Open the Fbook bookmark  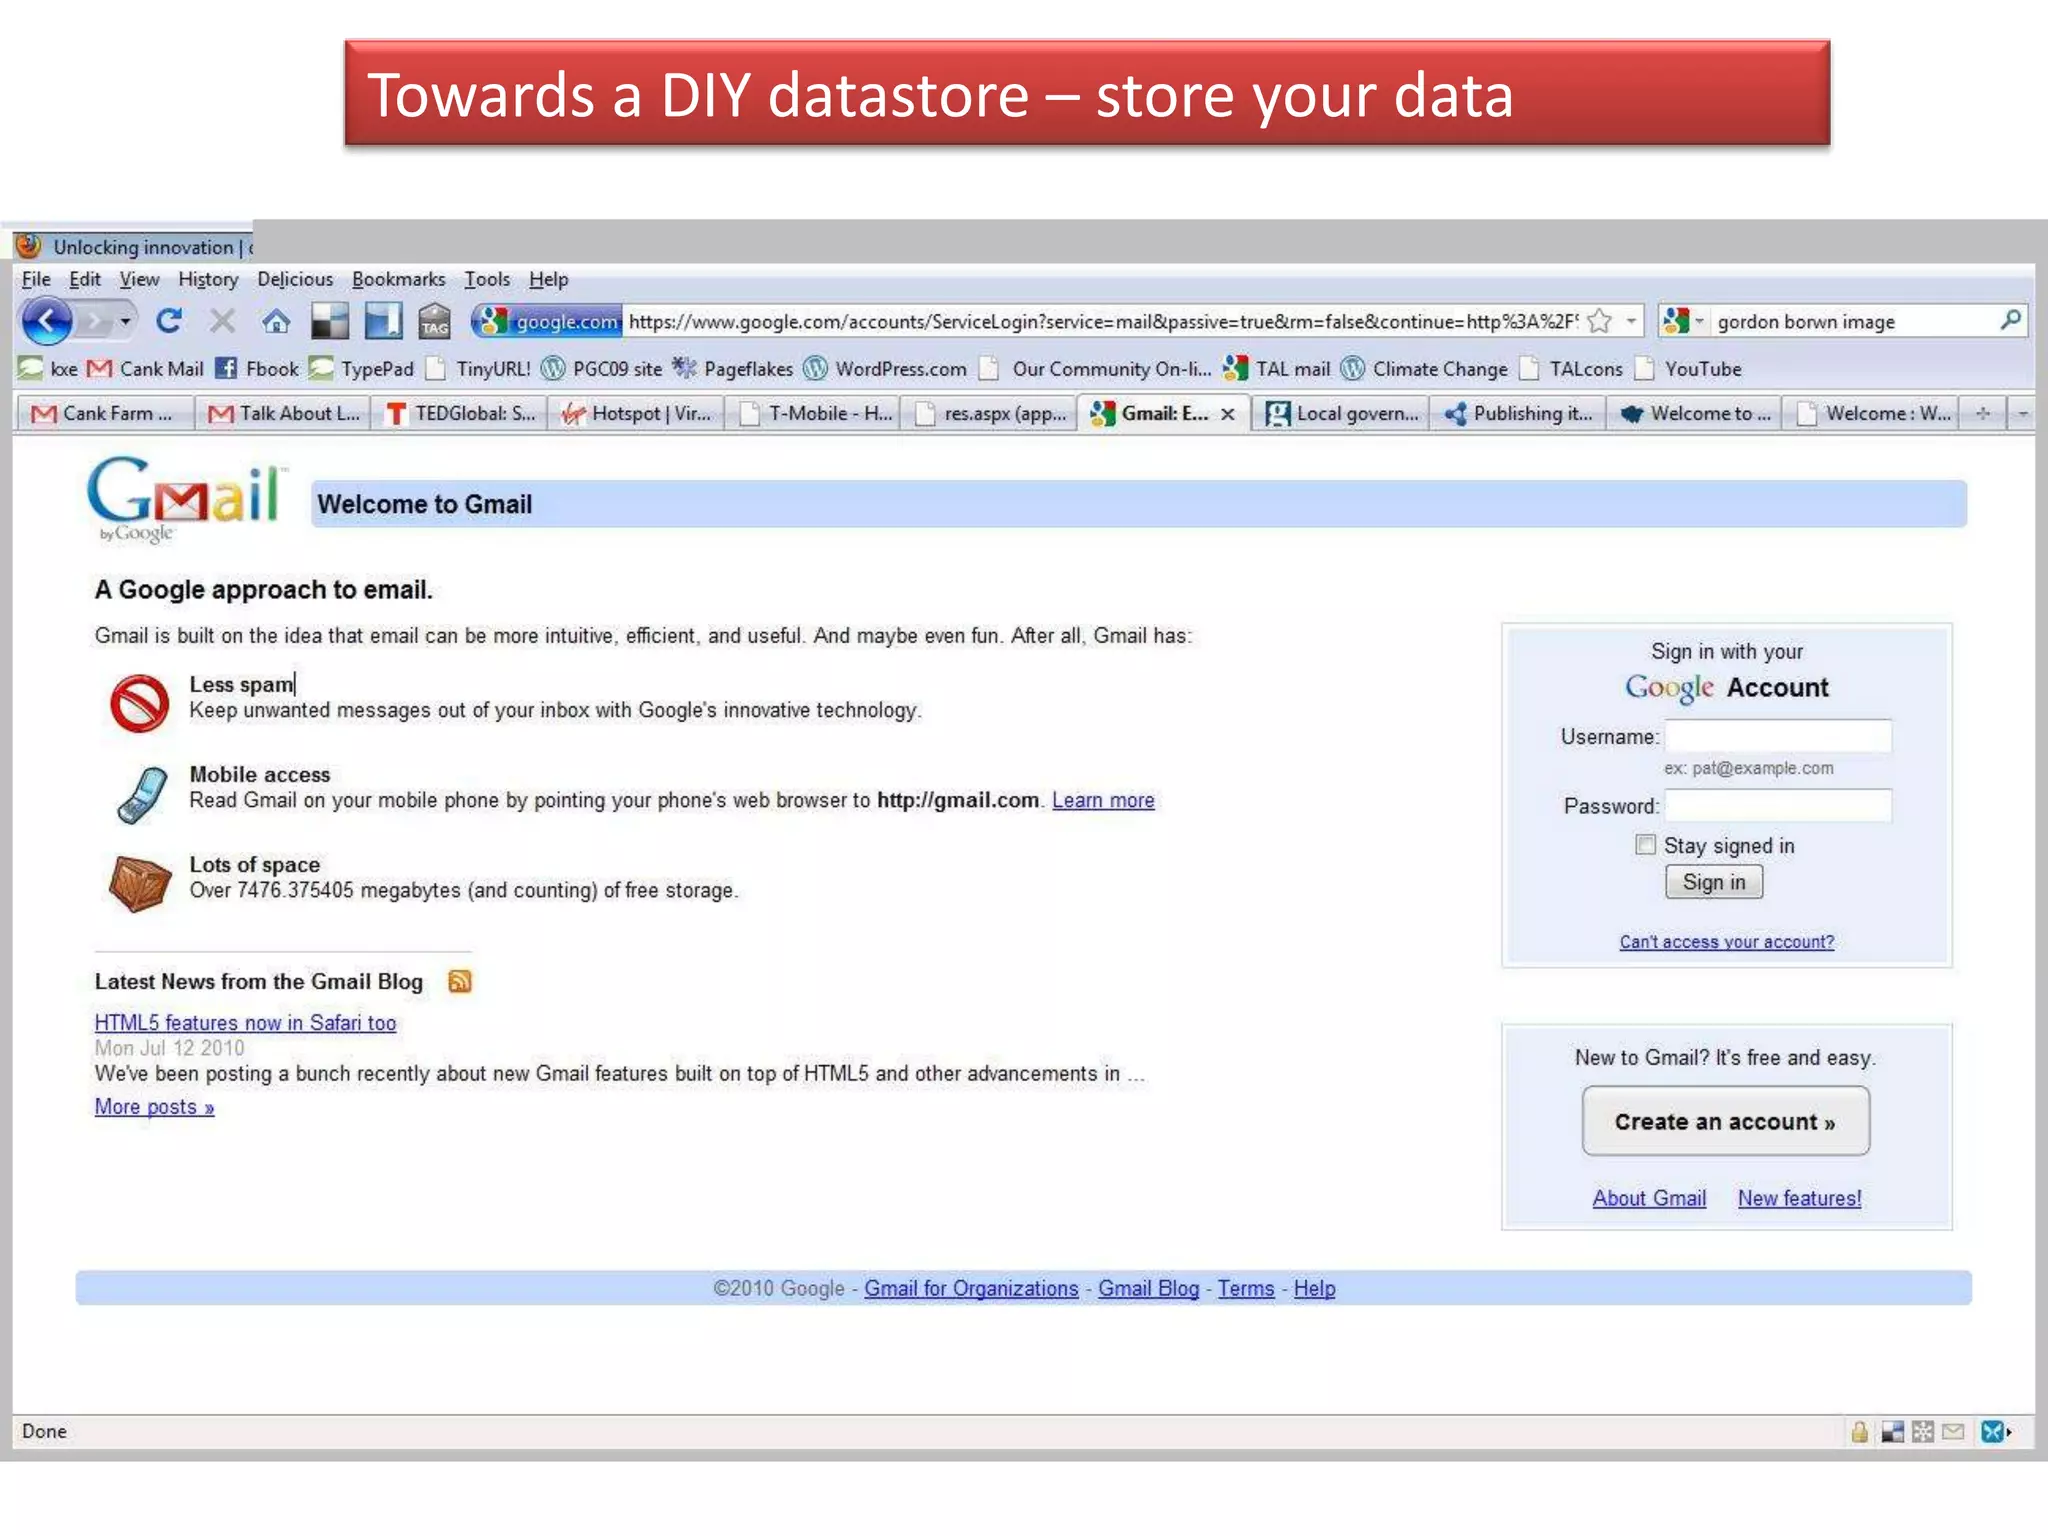pos(257,369)
